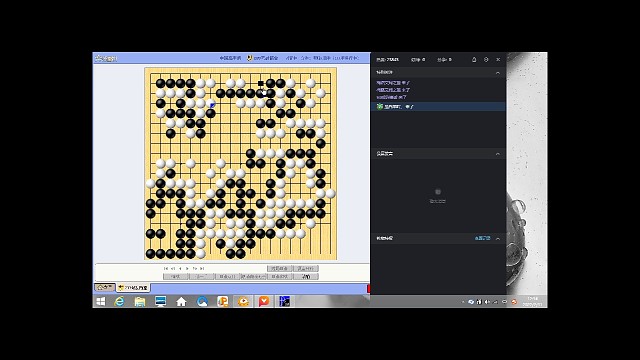The height and width of the screenshot is (360, 640).
Task: Select the third purple chat message line
Action: point(391,97)
